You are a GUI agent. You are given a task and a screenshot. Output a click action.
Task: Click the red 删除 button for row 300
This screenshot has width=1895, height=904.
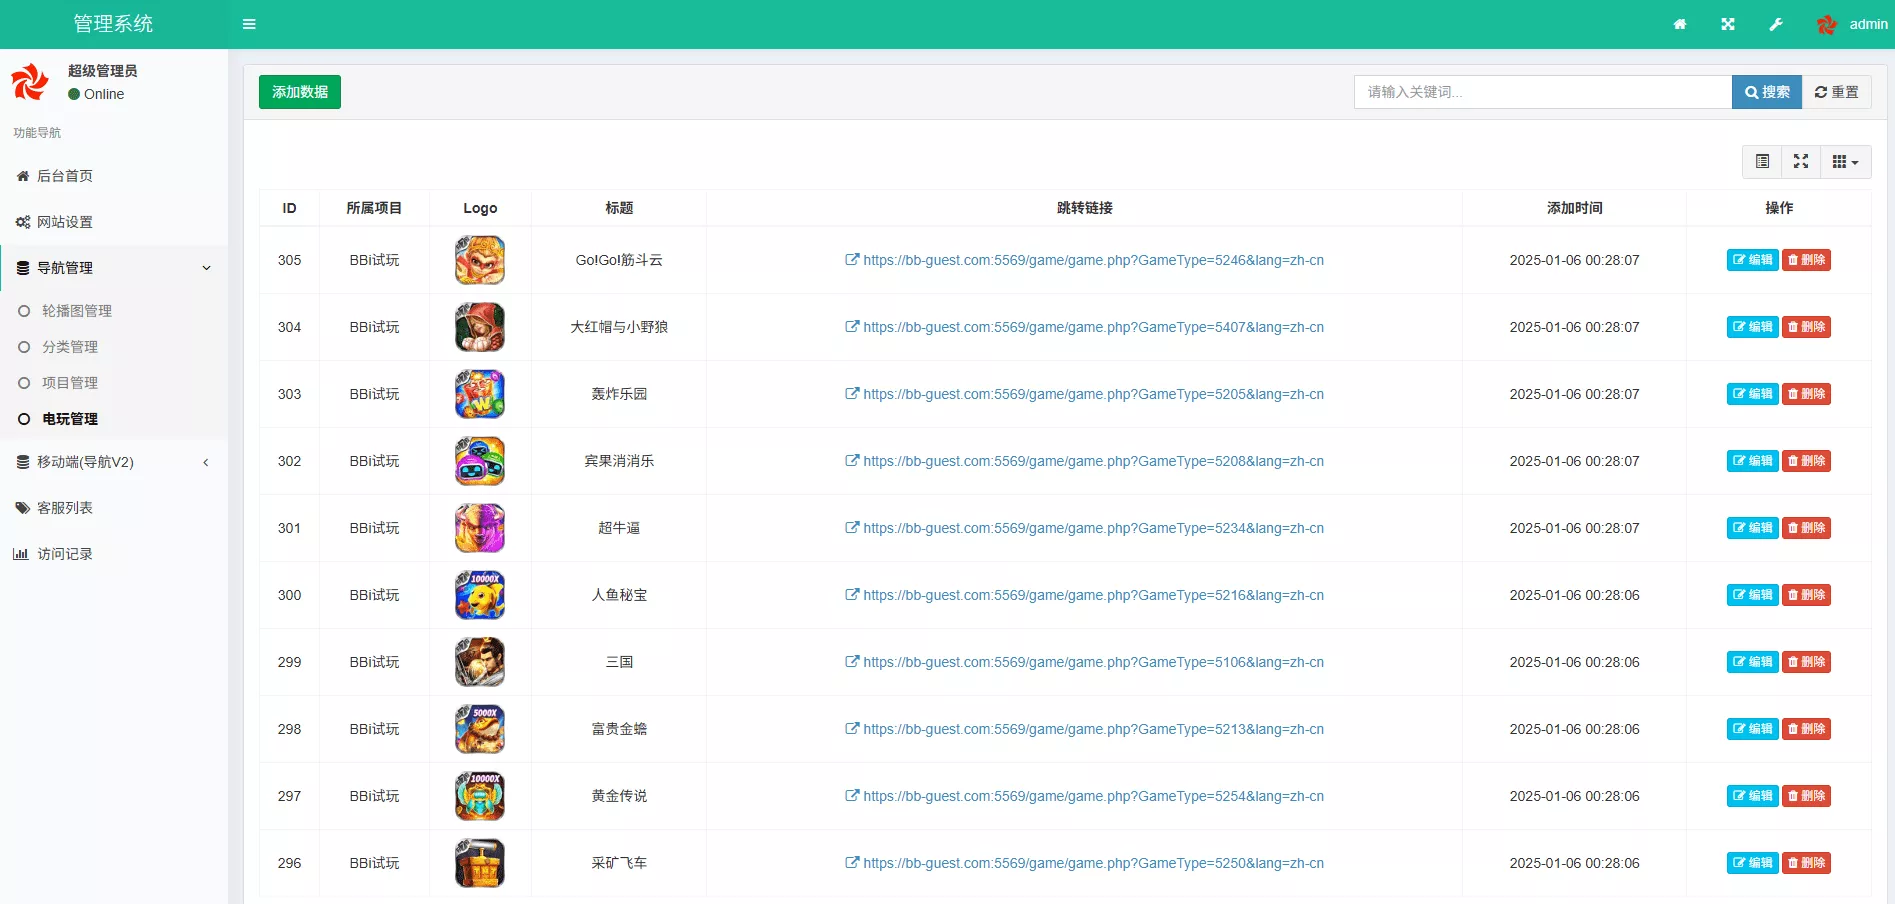pos(1806,595)
